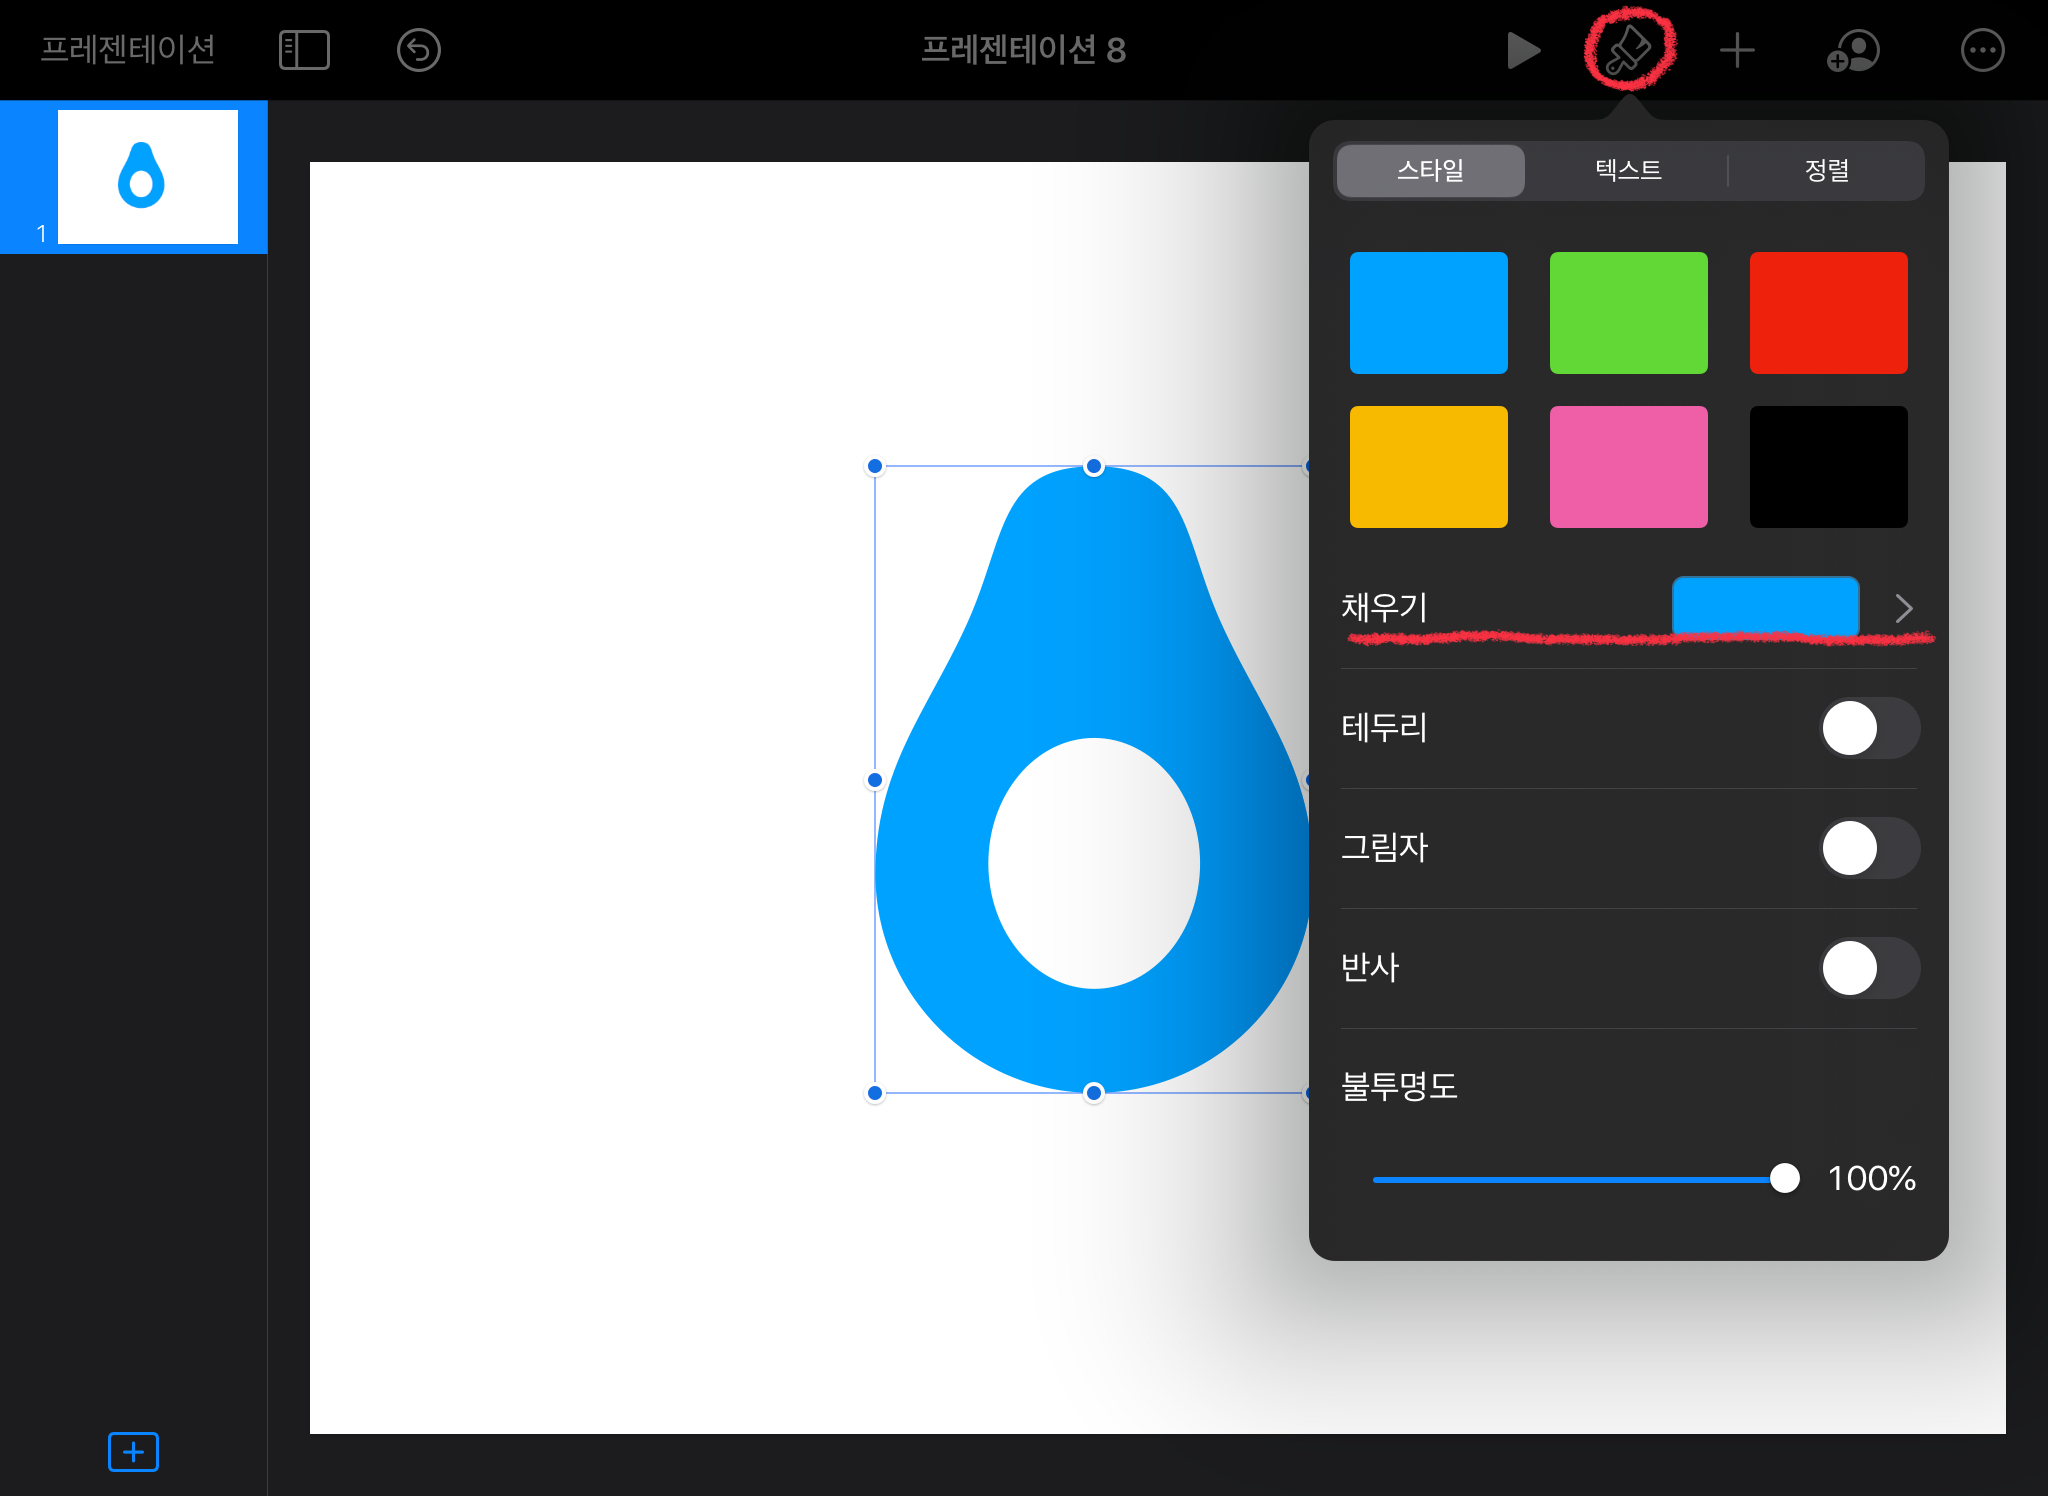2048x1496 pixels.
Task: Click the 불투명도 opacity slider handle
Action: point(1784,1178)
